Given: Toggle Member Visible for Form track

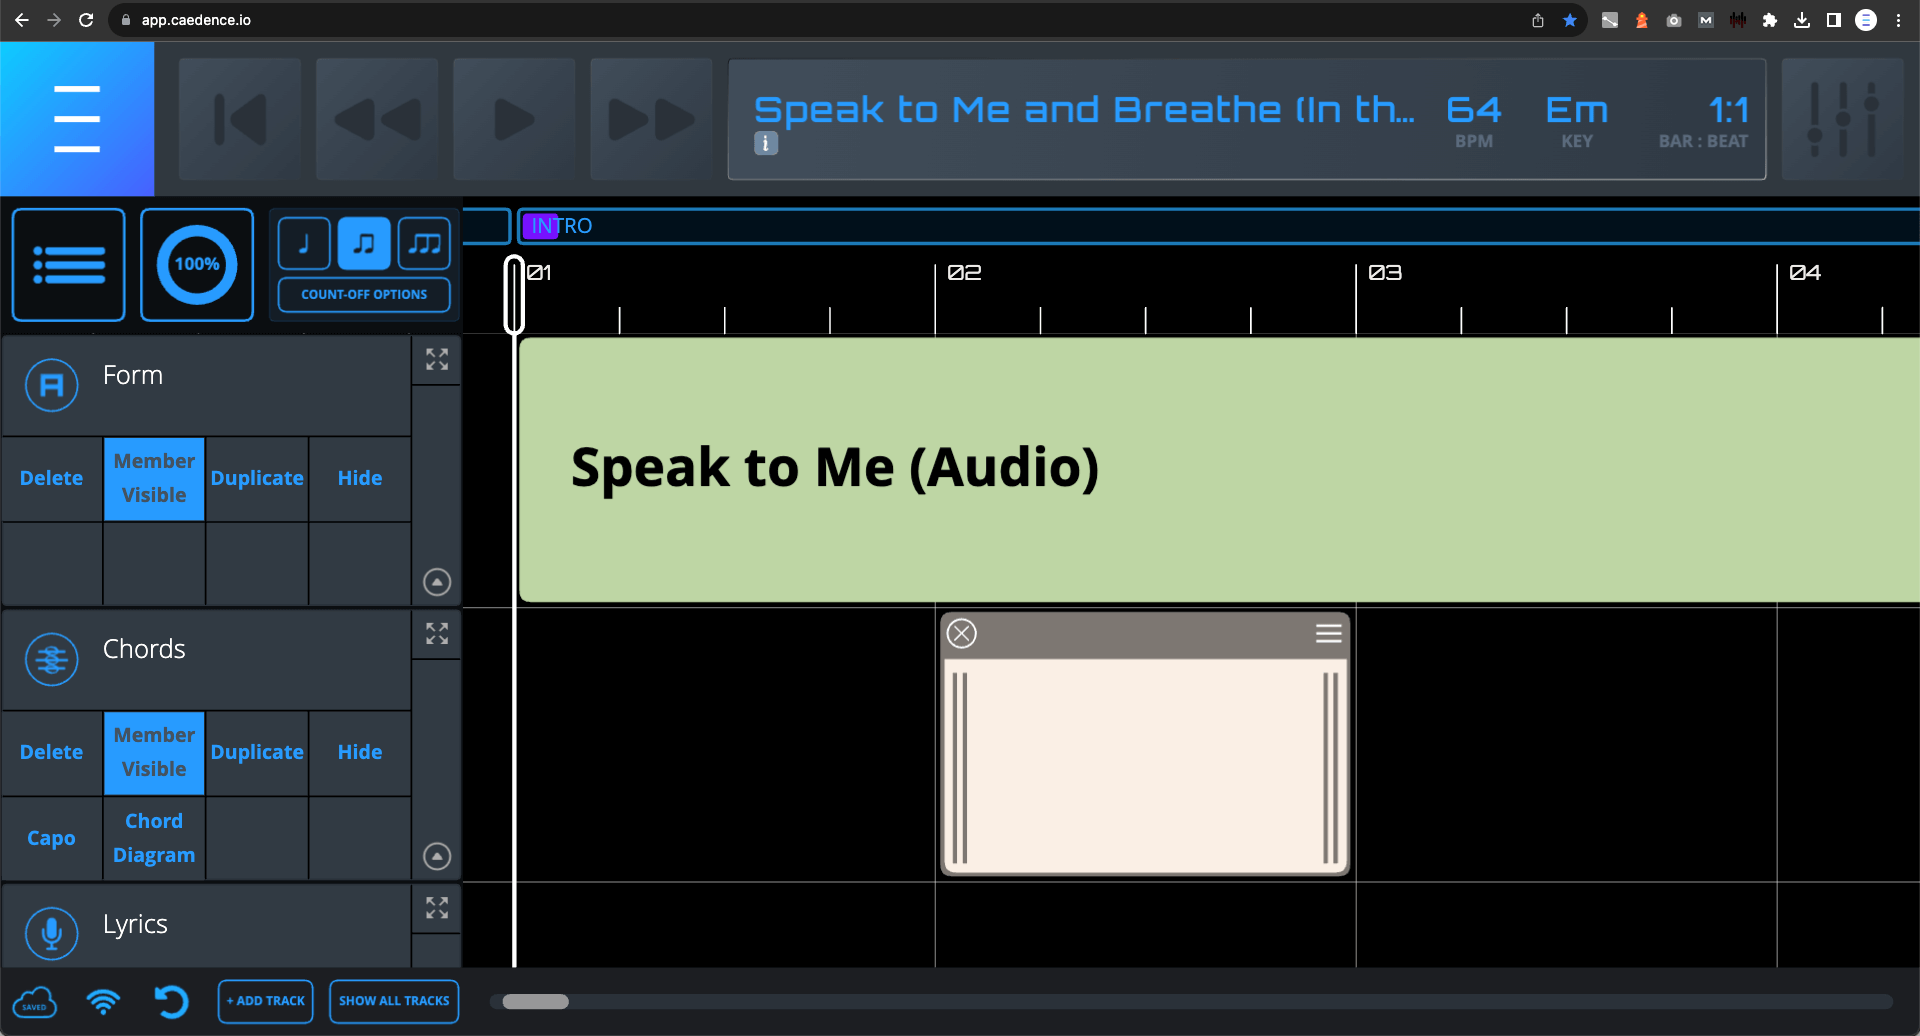Looking at the screenshot, I should tap(154, 478).
